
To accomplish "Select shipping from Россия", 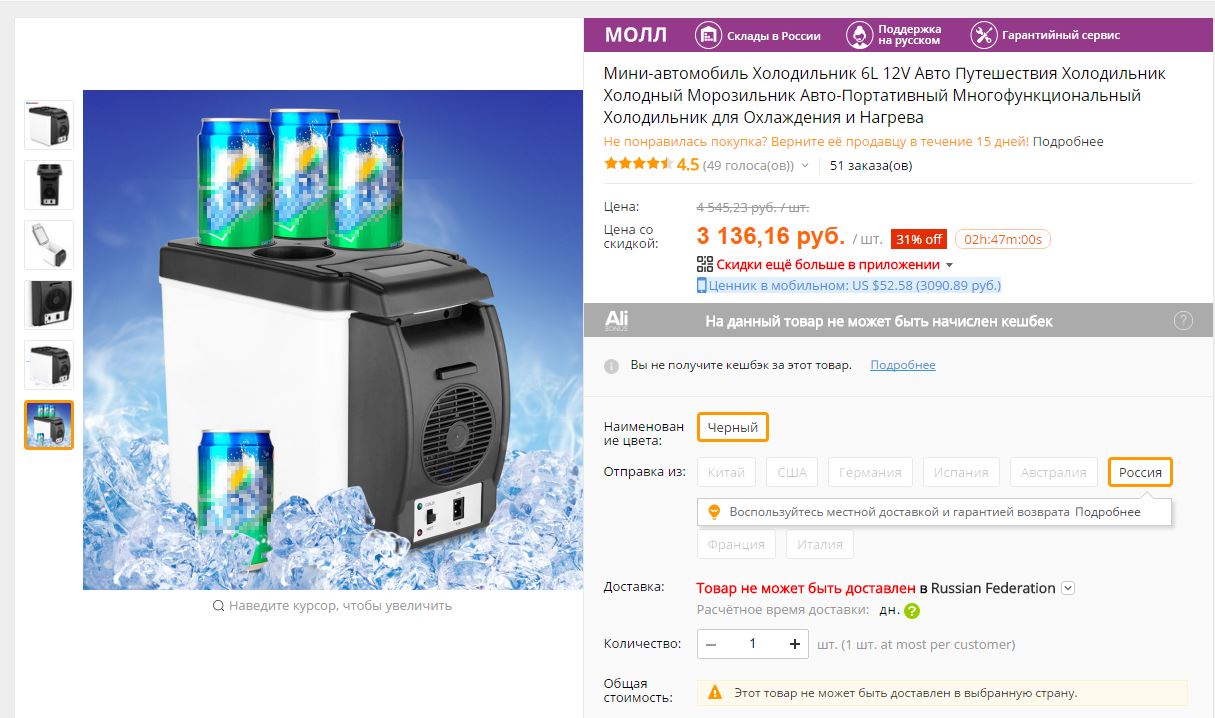I will coord(1140,472).
